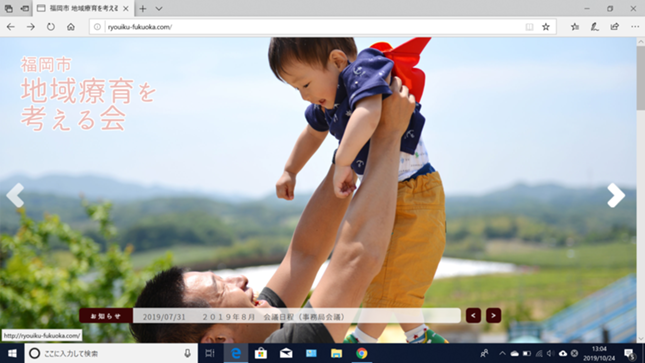Select the 福岡市 地域療育を考える会 tab

tap(82, 8)
